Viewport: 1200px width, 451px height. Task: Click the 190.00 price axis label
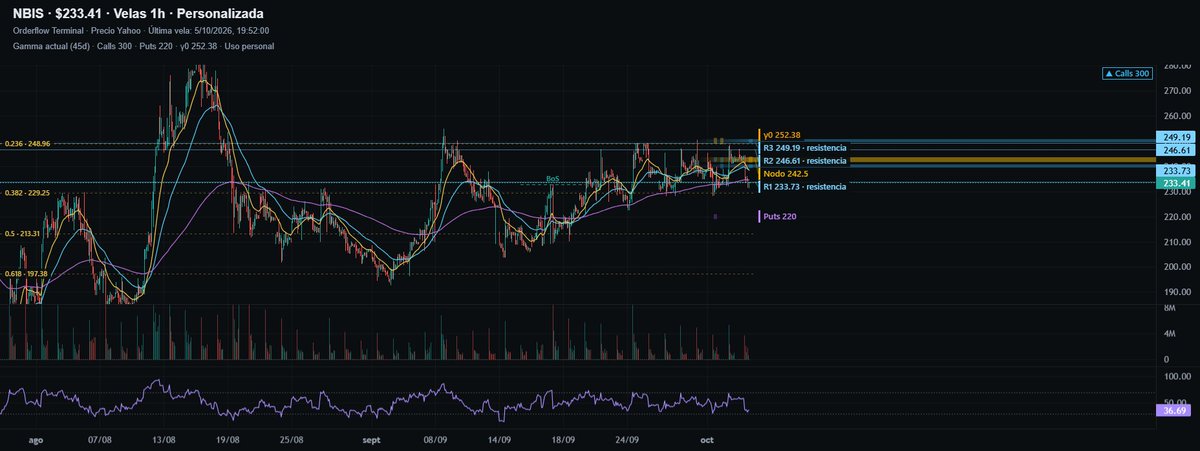pyautogui.click(x=1176, y=292)
